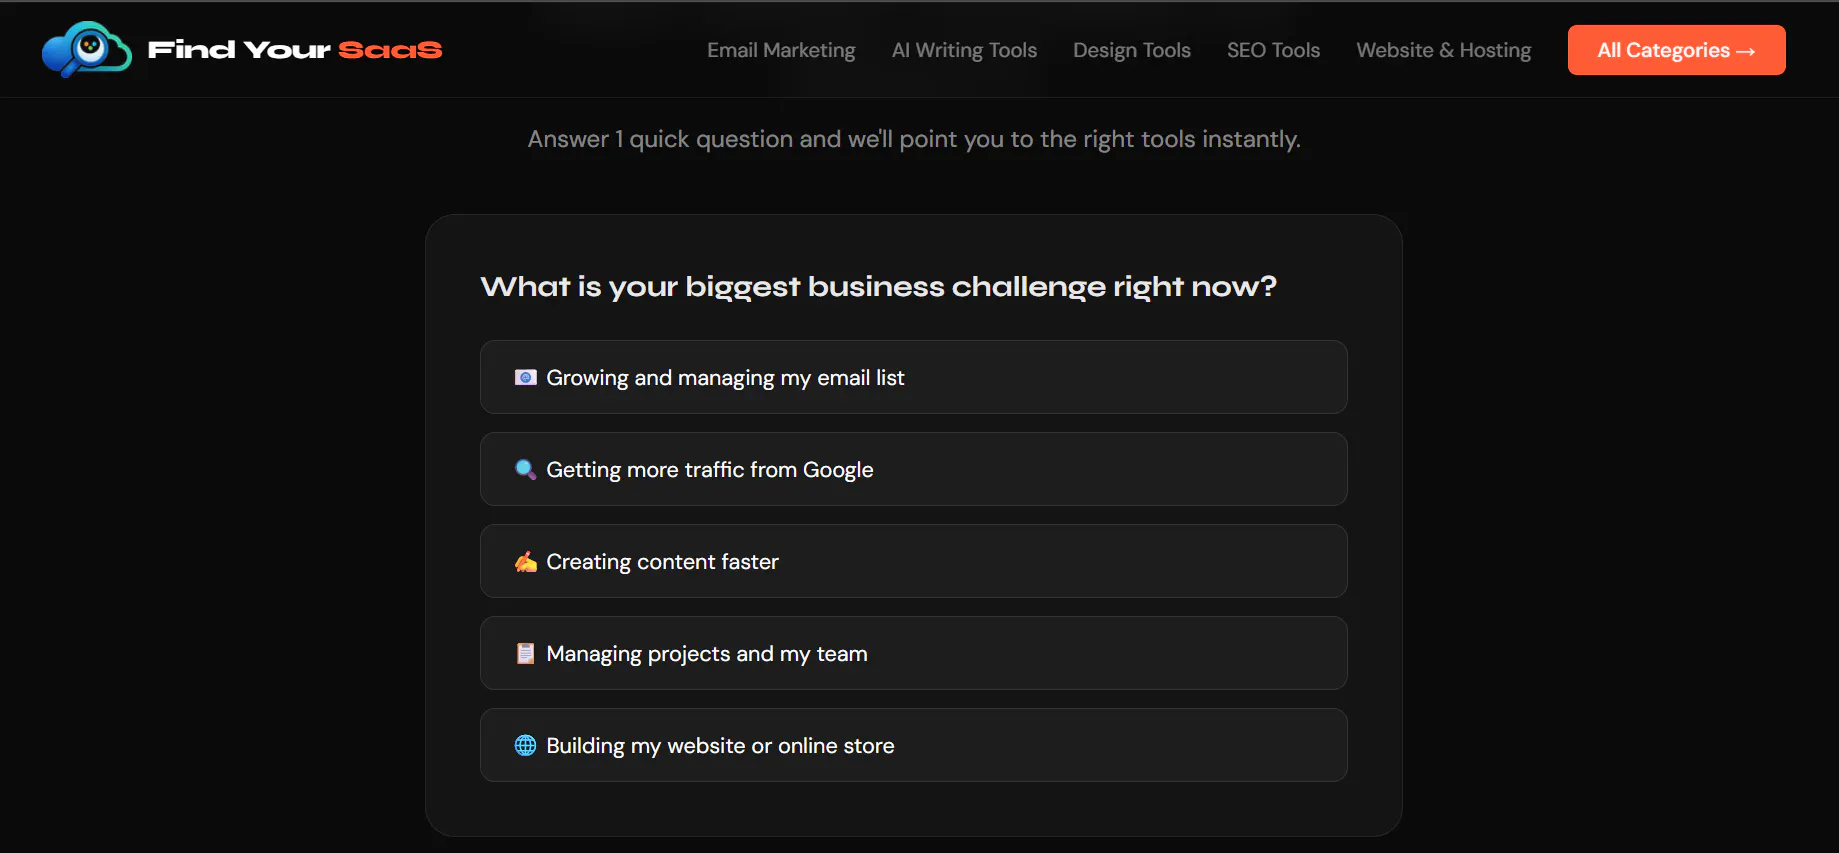
Task: Open Email Marketing in the navigation
Action: click(781, 50)
